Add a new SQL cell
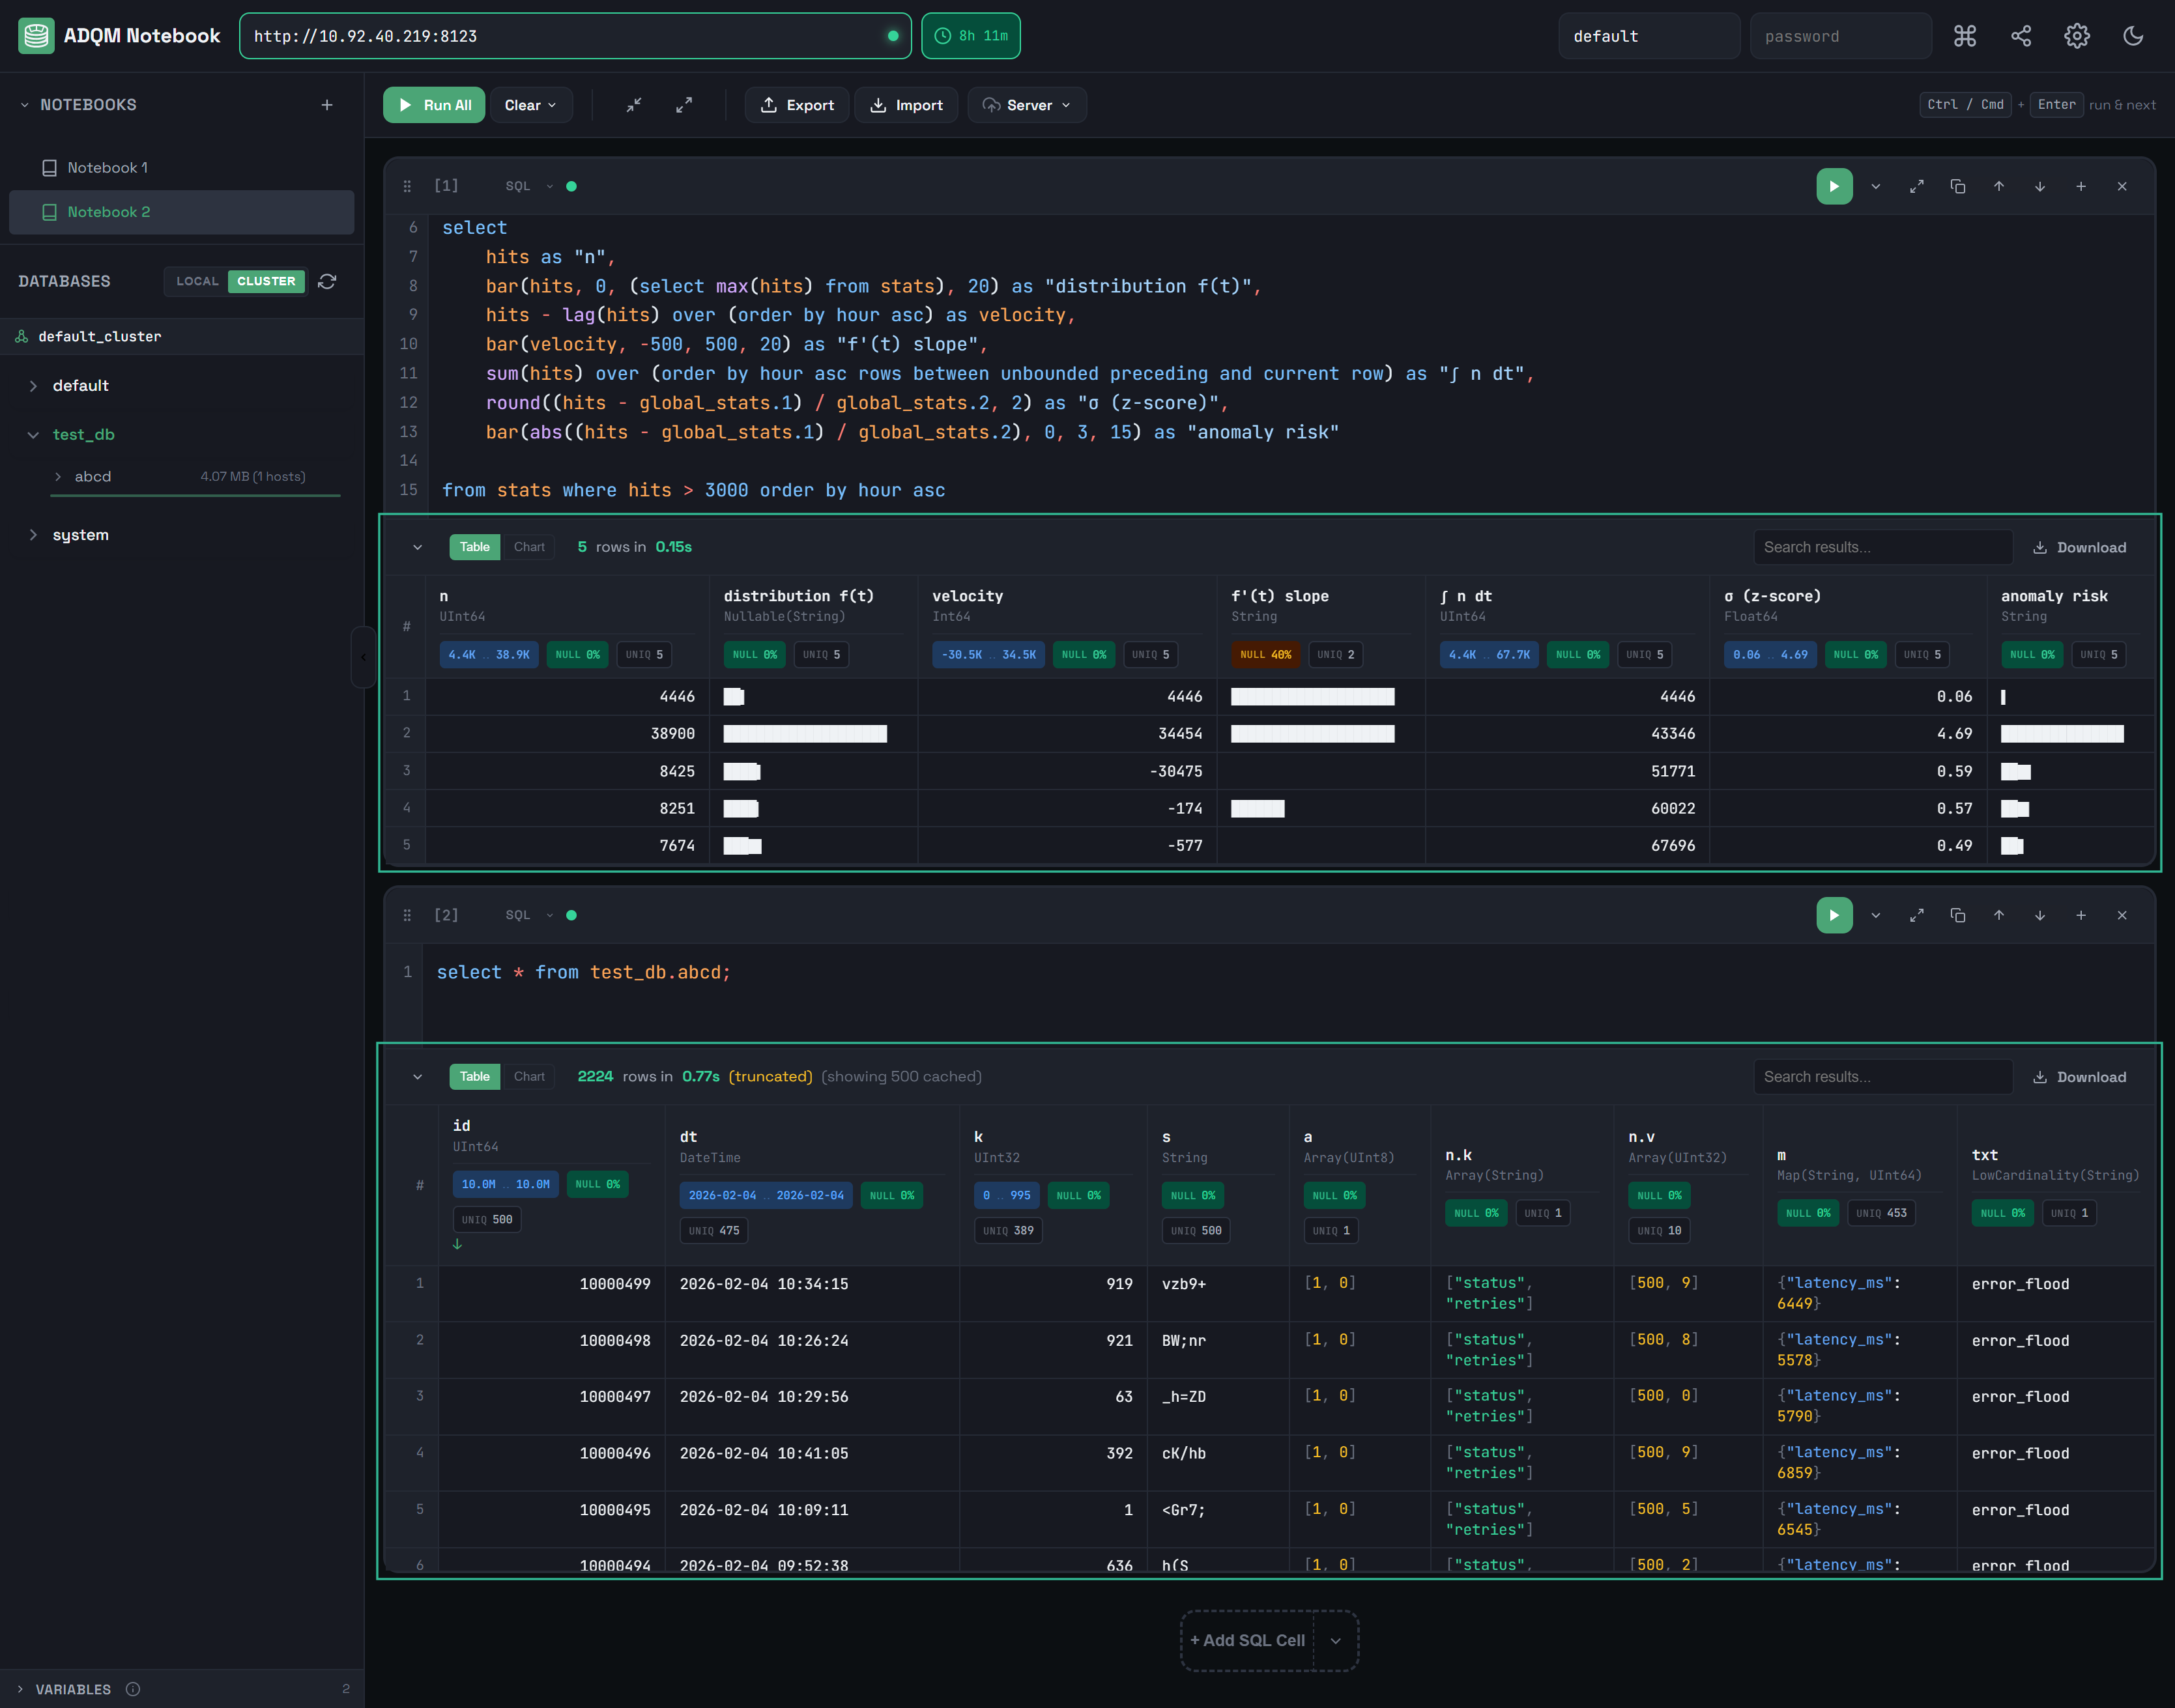This screenshot has height=1708, width=2175. point(1246,1640)
